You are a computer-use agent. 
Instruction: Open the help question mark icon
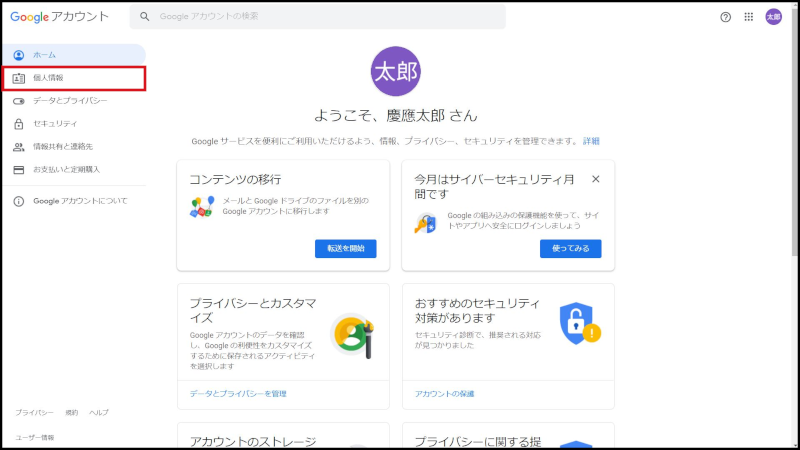pyautogui.click(x=726, y=17)
